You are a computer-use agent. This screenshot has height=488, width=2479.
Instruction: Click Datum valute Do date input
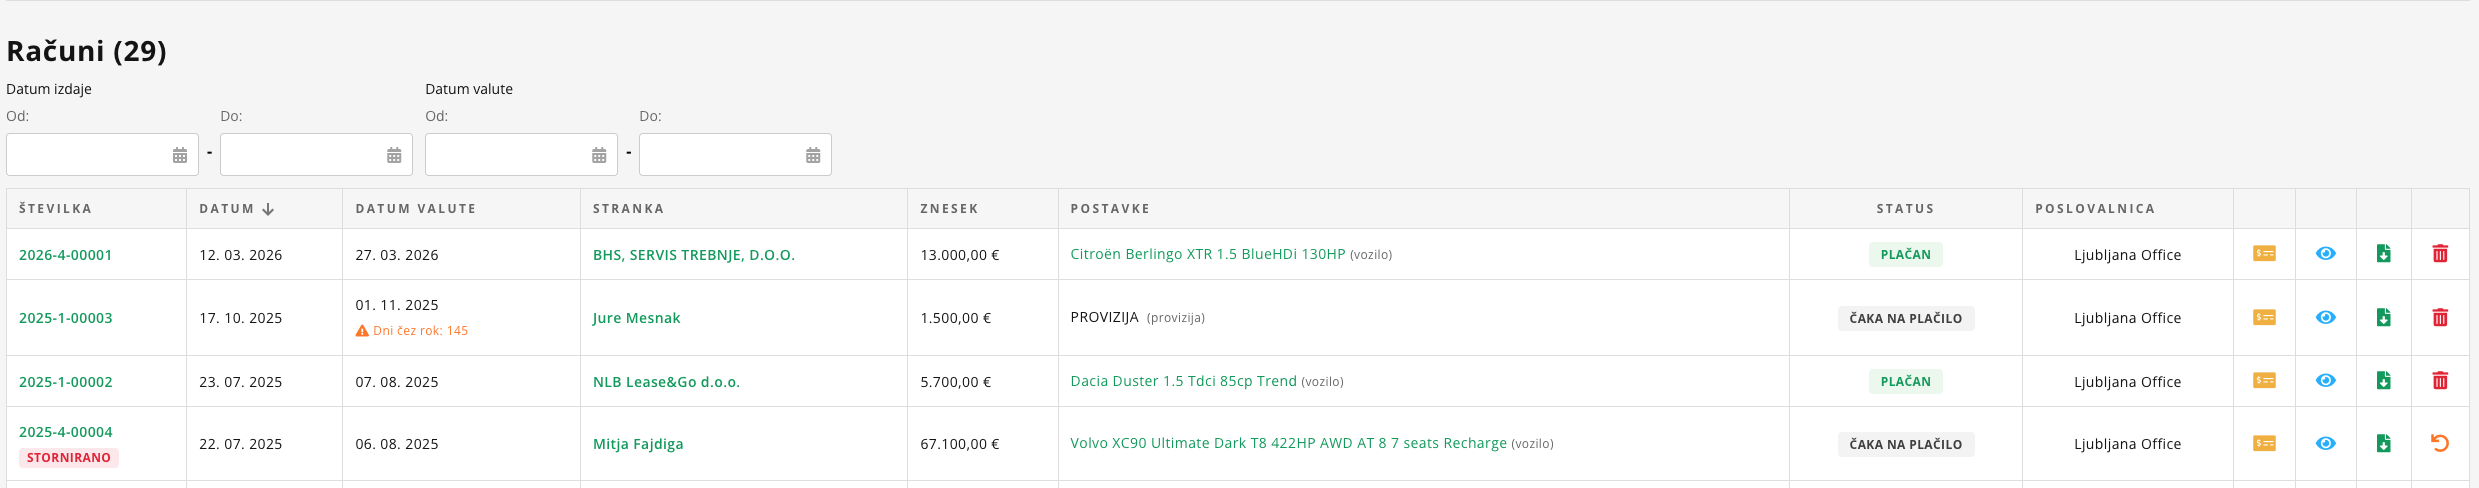pyautogui.click(x=720, y=155)
